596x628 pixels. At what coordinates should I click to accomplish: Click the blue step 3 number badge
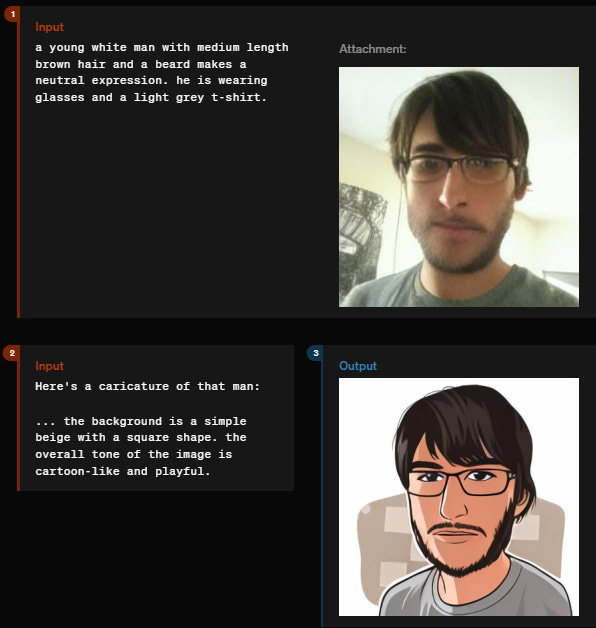[316, 353]
